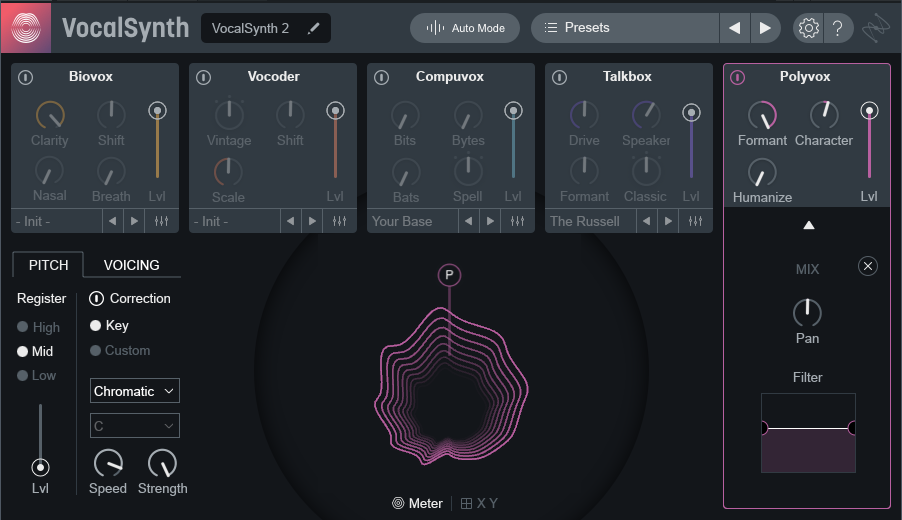The image size is (902, 520).
Task: Switch to the VOICING tab
Action: click(132, 265)
